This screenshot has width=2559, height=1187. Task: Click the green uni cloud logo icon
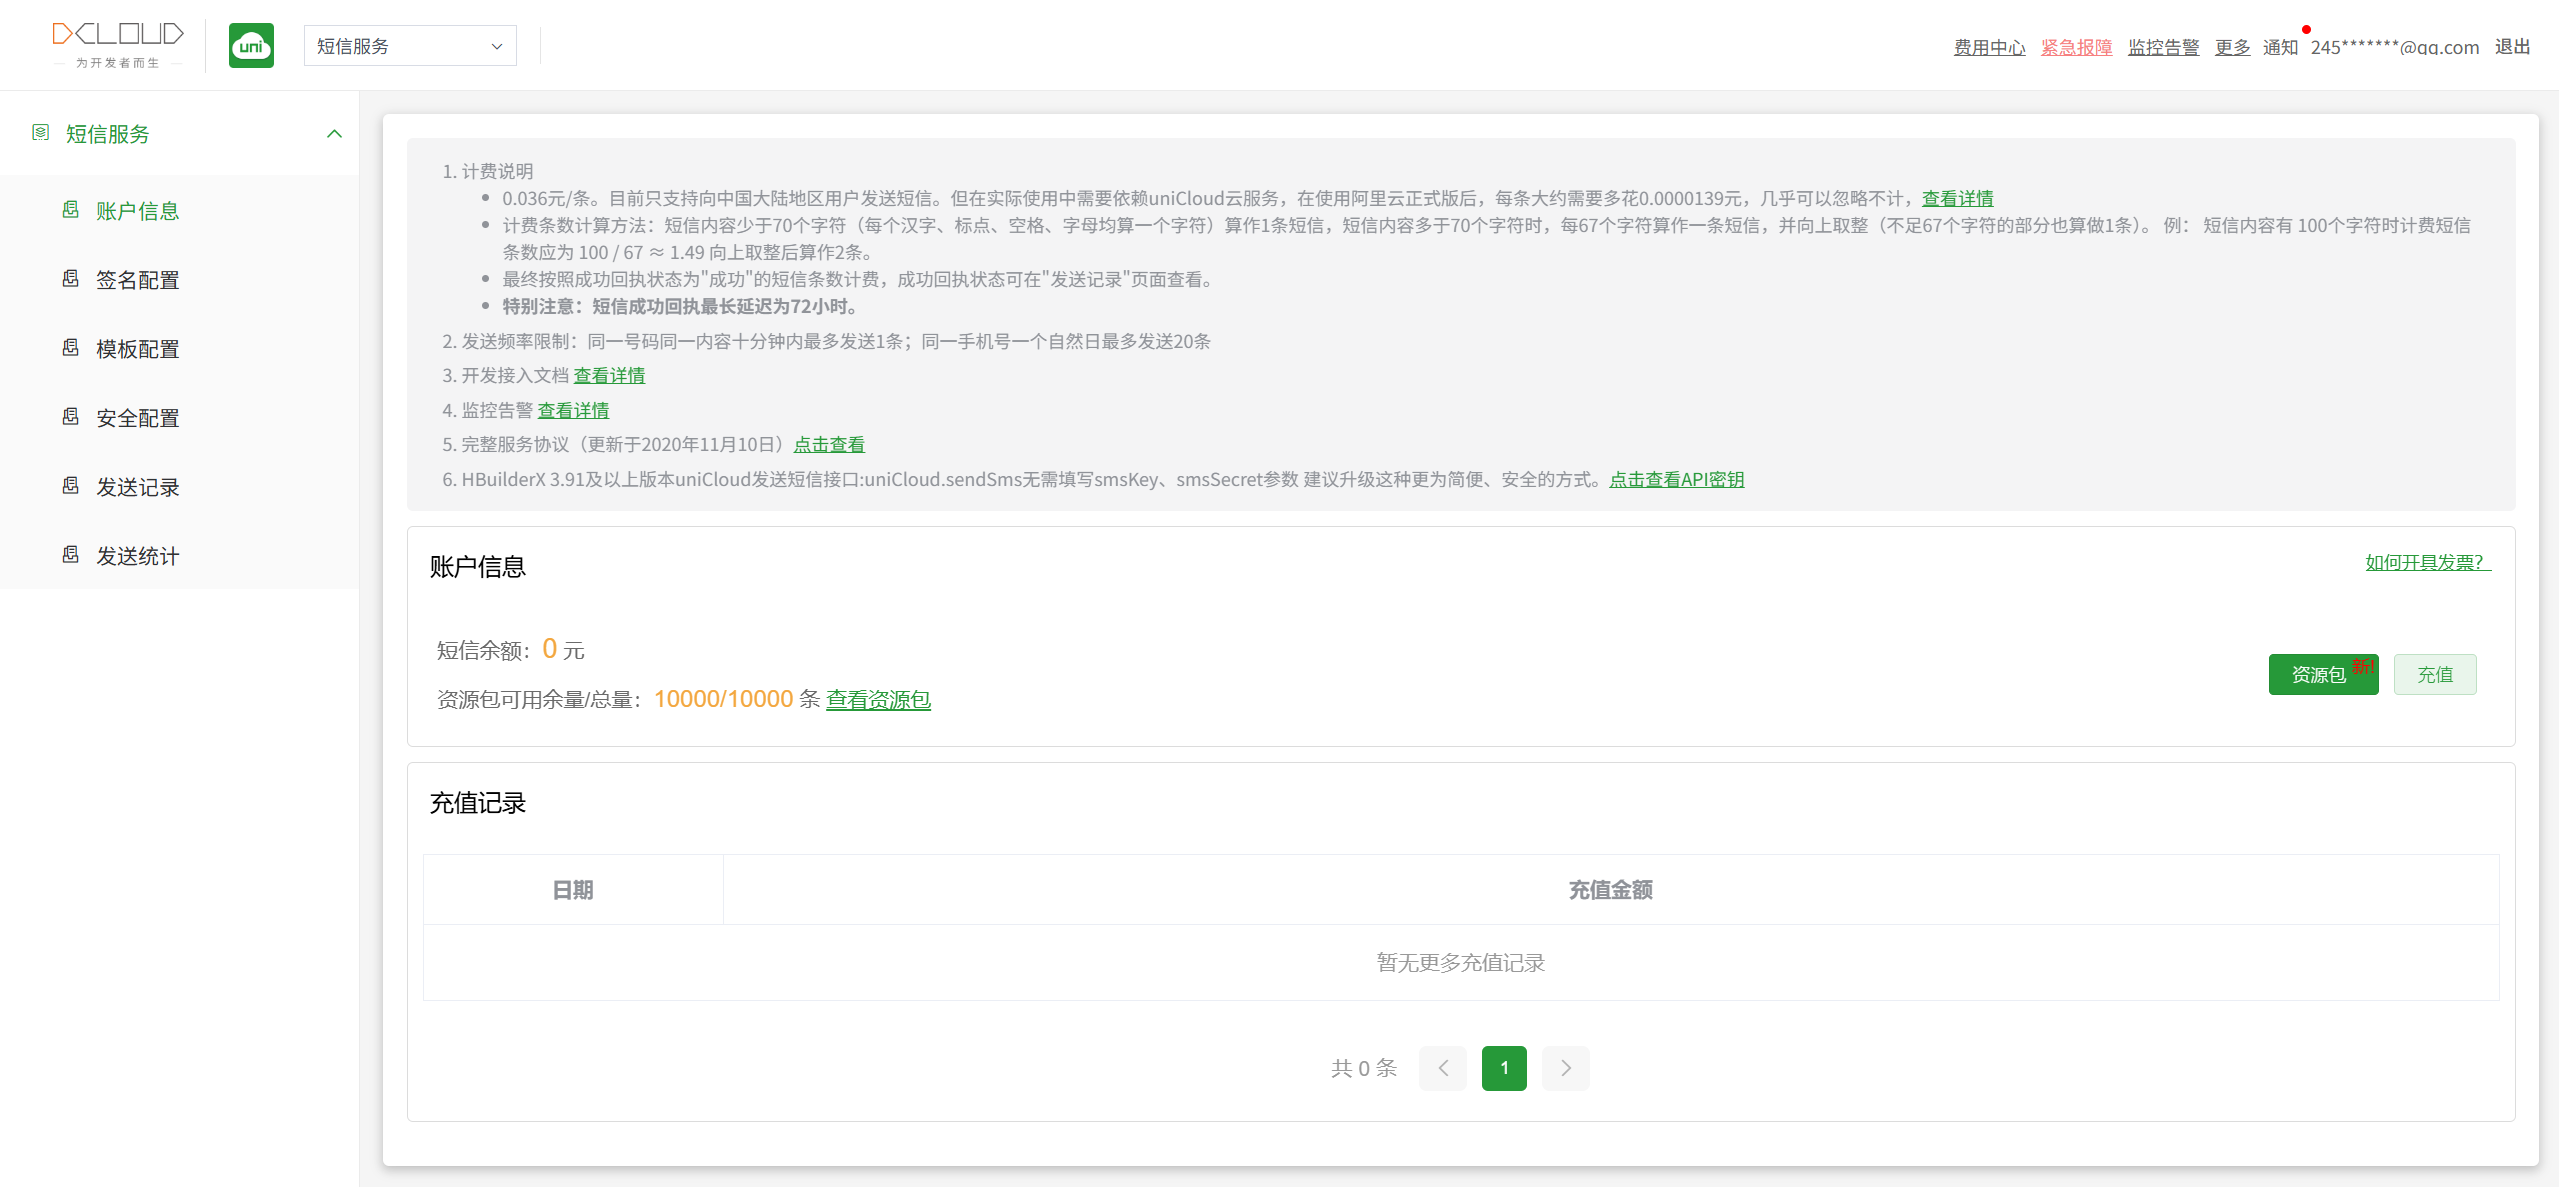coord(251,46)
